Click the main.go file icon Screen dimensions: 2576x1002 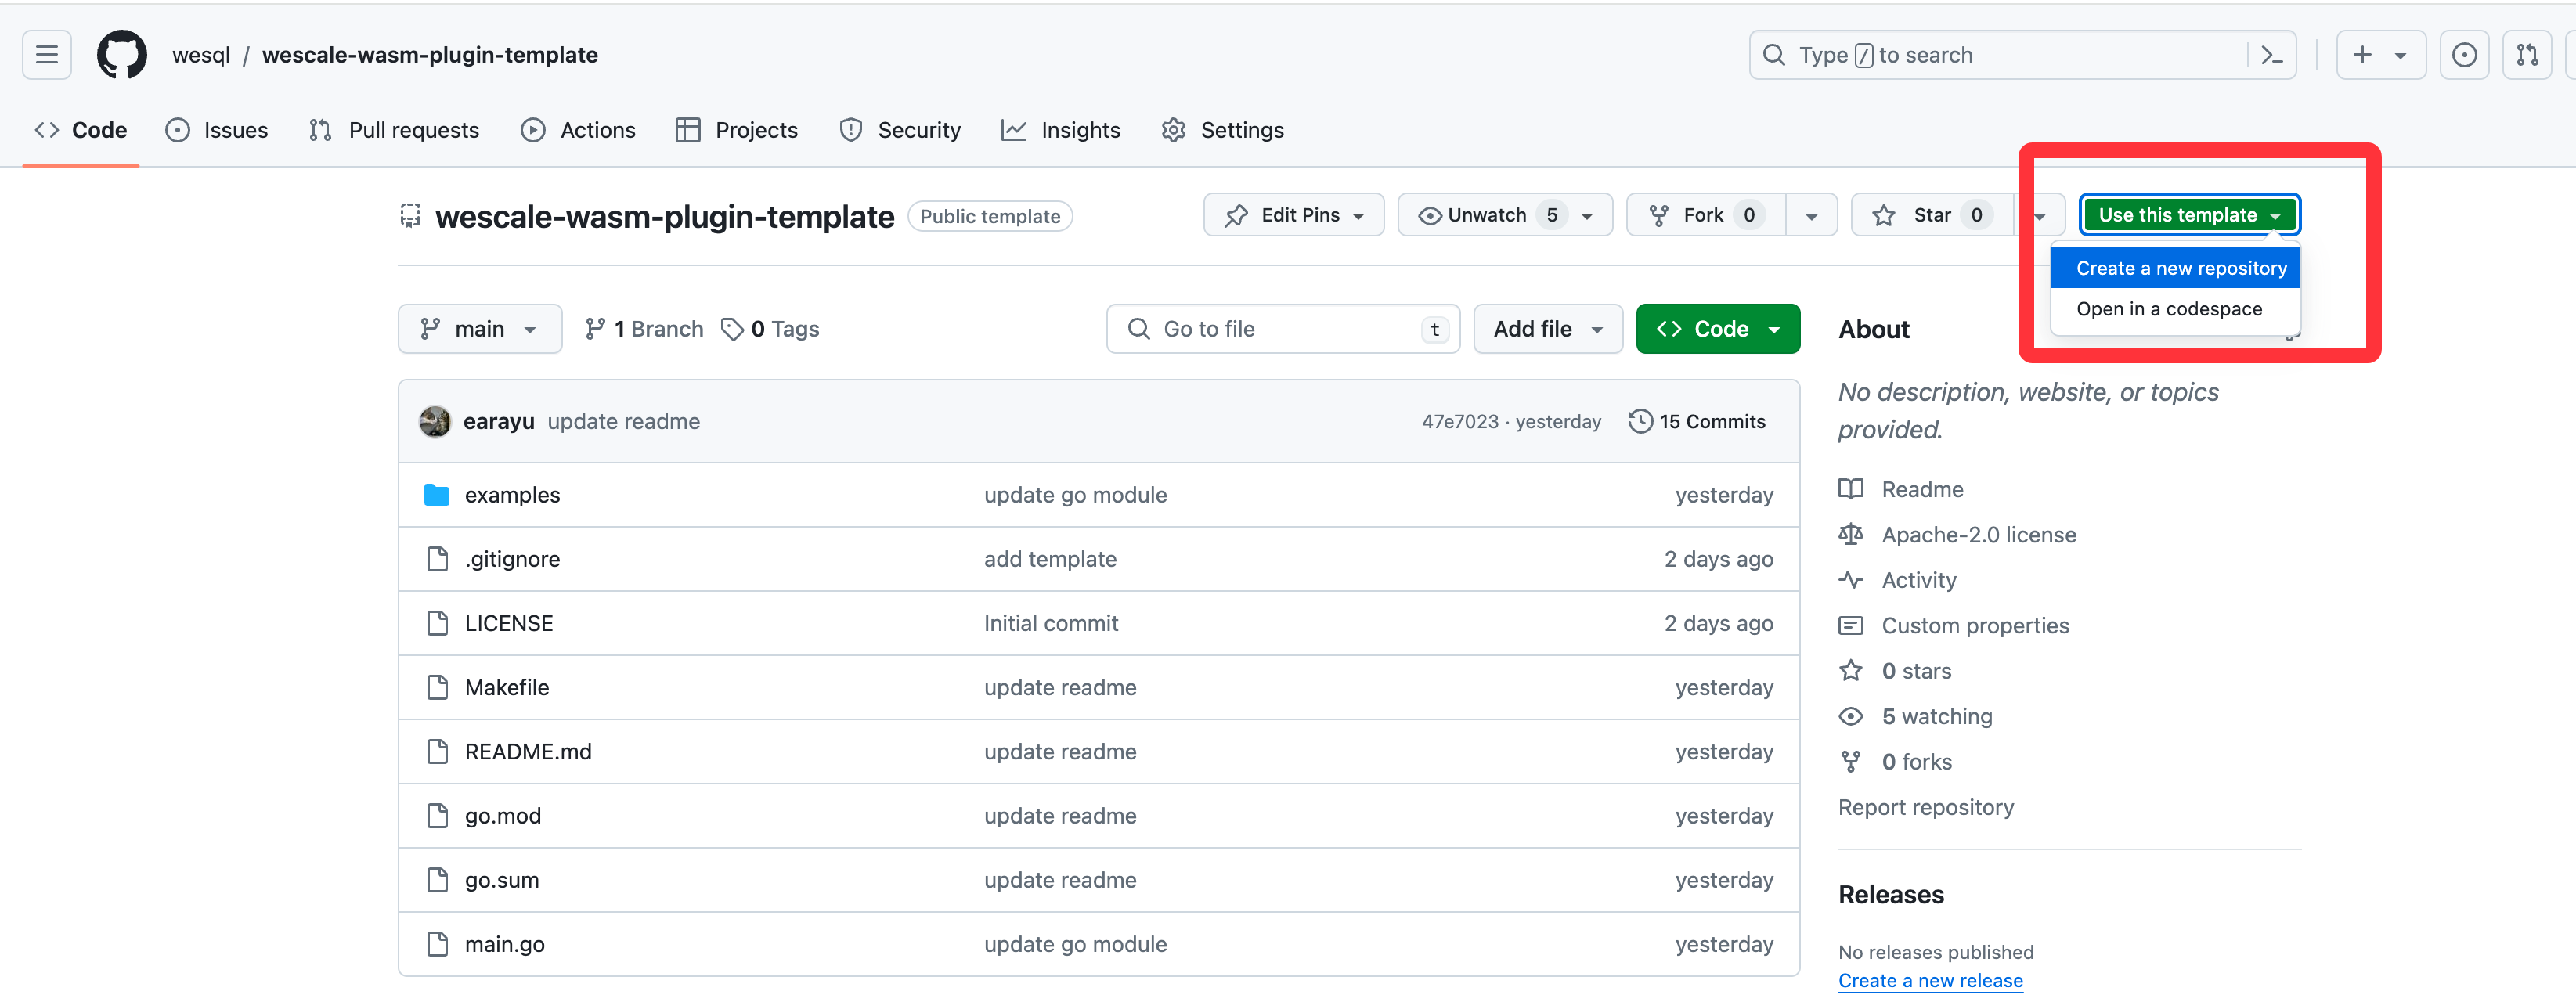click(437, 944)
